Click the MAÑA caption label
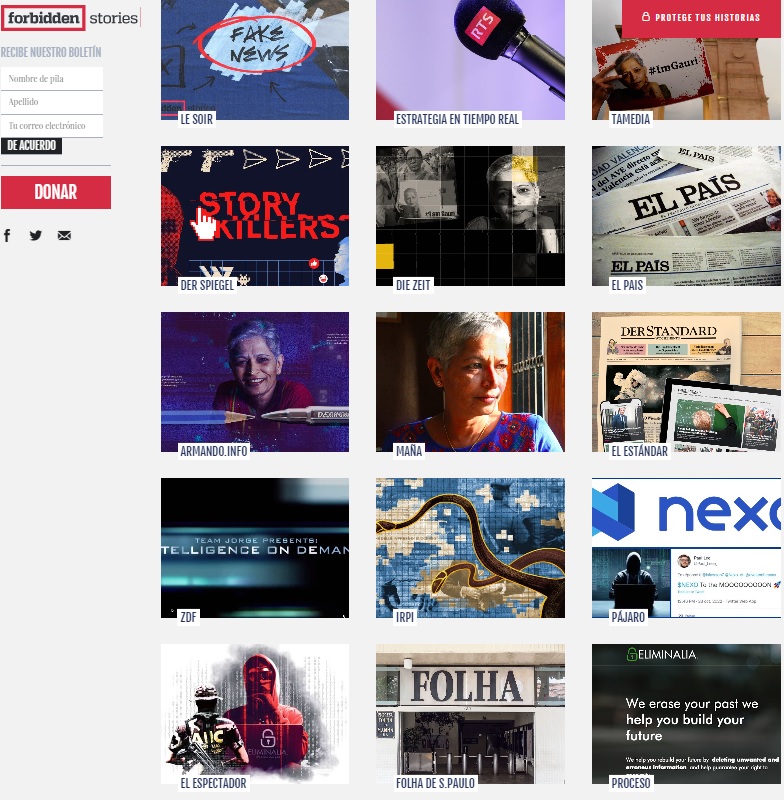The height and width of the screenshot is (800, 784). coord(409,451)
